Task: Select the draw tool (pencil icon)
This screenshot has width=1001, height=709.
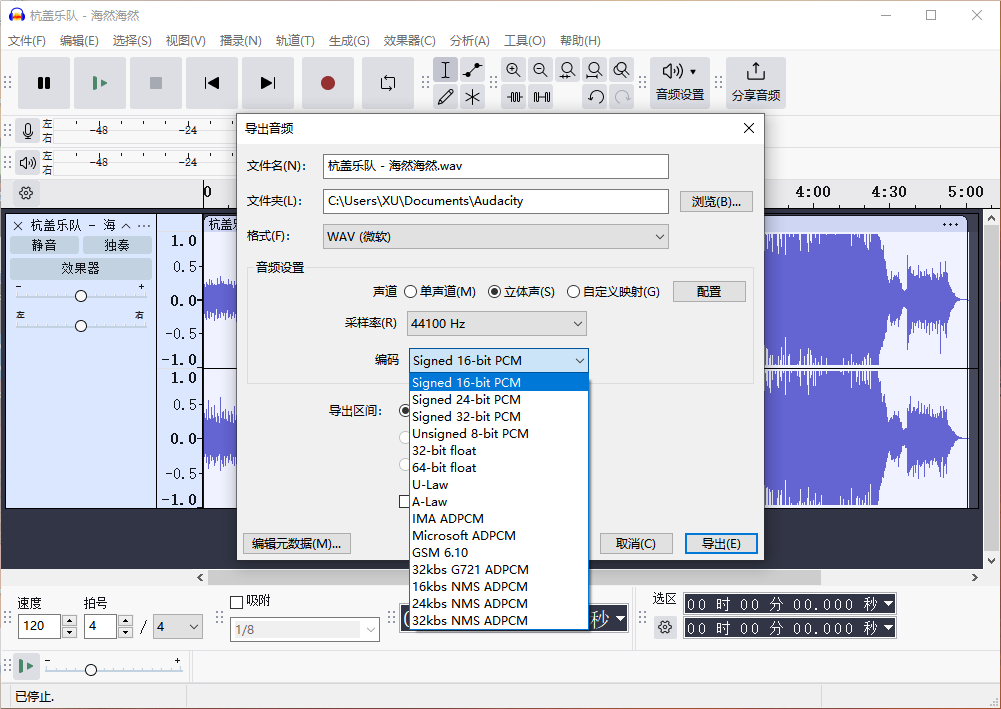Action: coord(446,97)
